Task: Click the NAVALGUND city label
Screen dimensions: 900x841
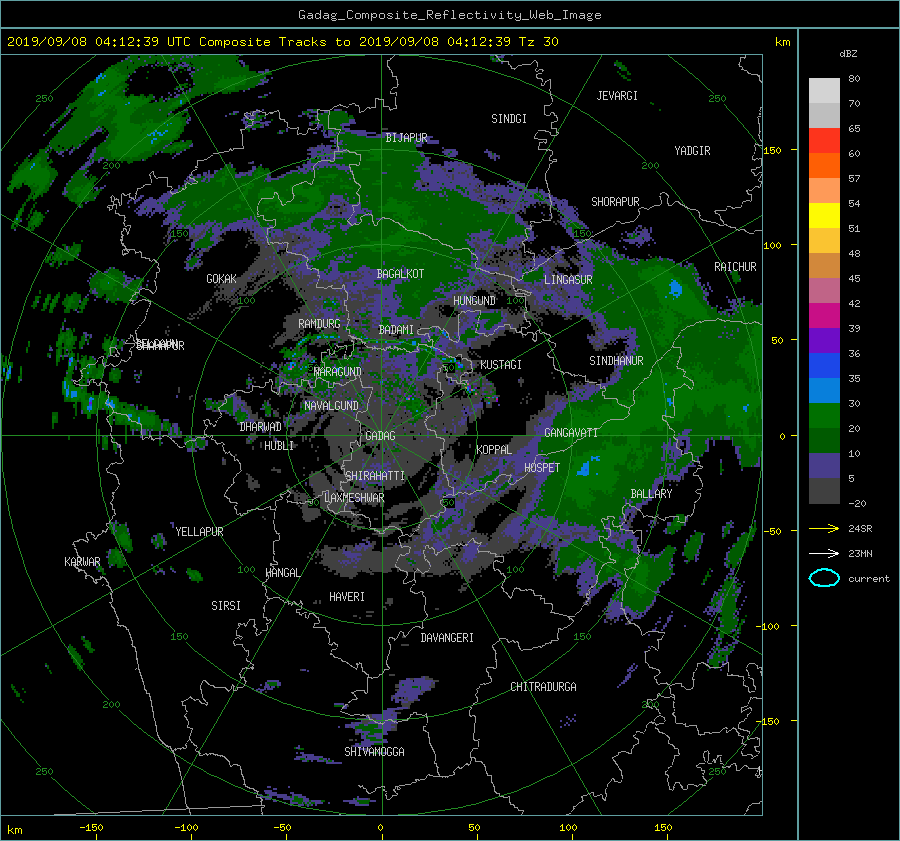Action: pos(331,406)
